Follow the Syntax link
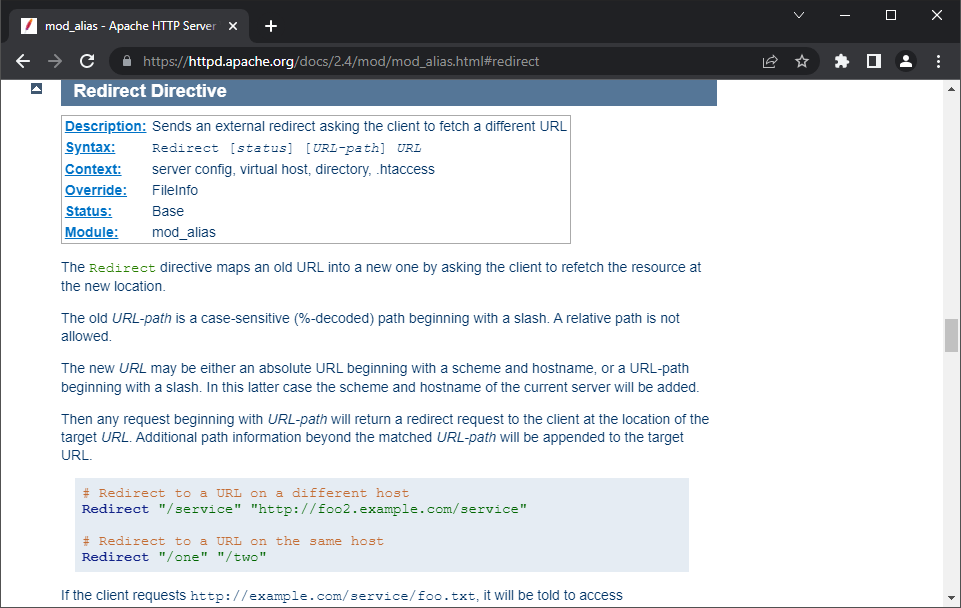Screen dimensions: 961x608 tap(90, 147)
